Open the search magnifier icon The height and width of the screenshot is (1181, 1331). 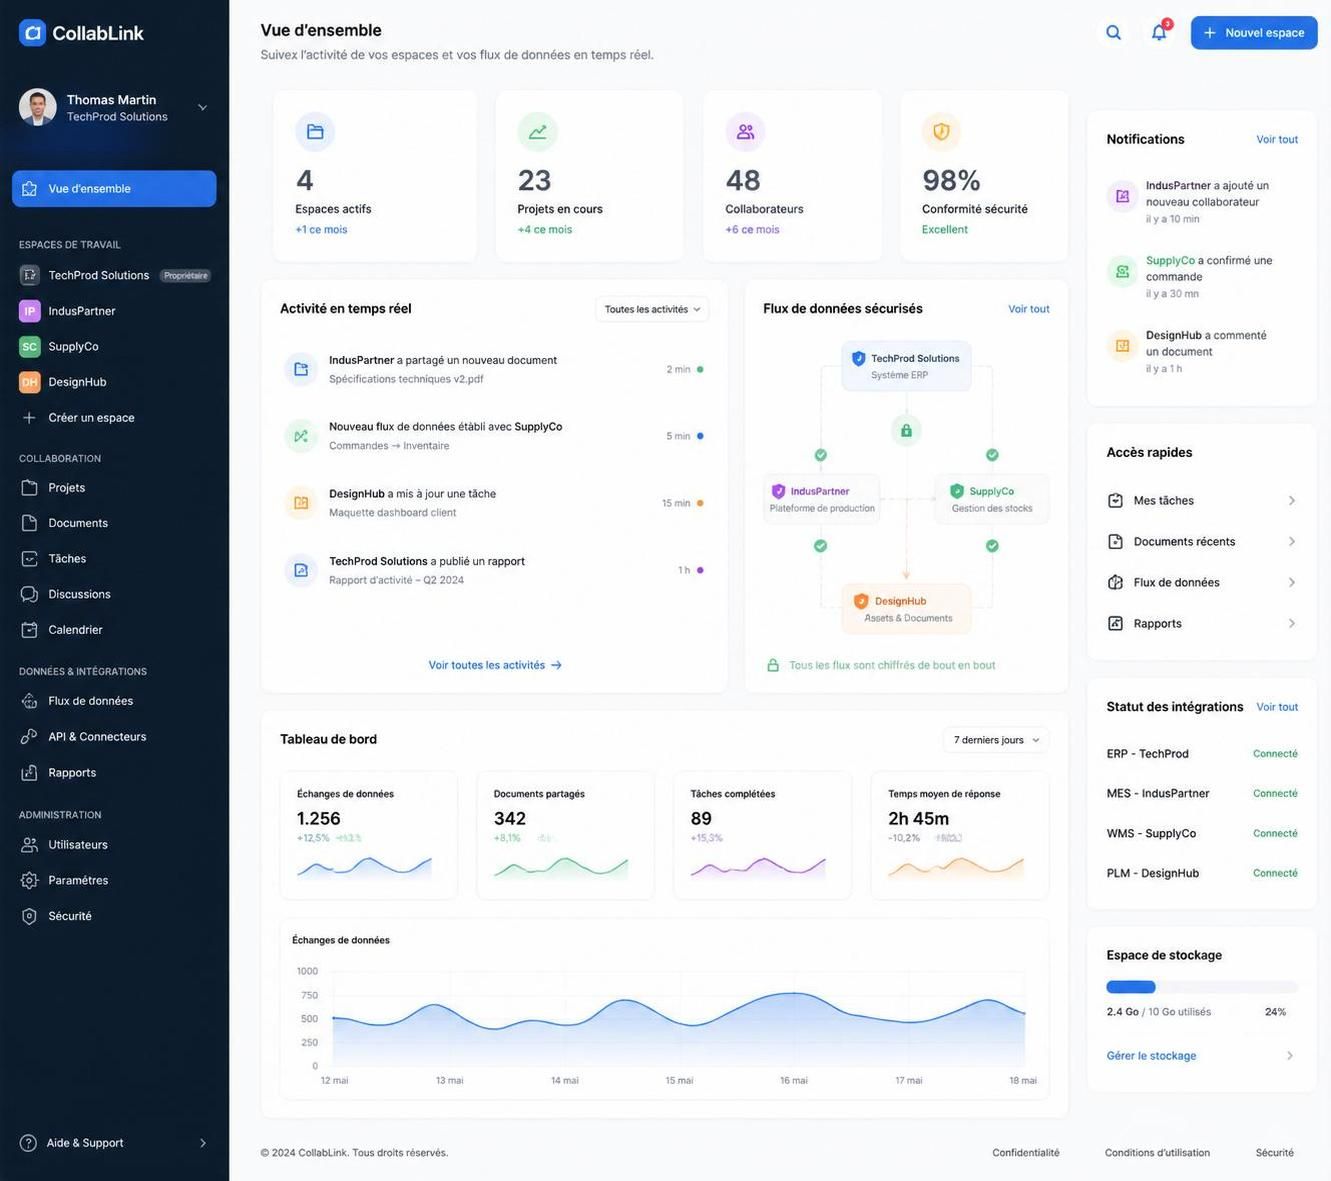point(1113,33)
